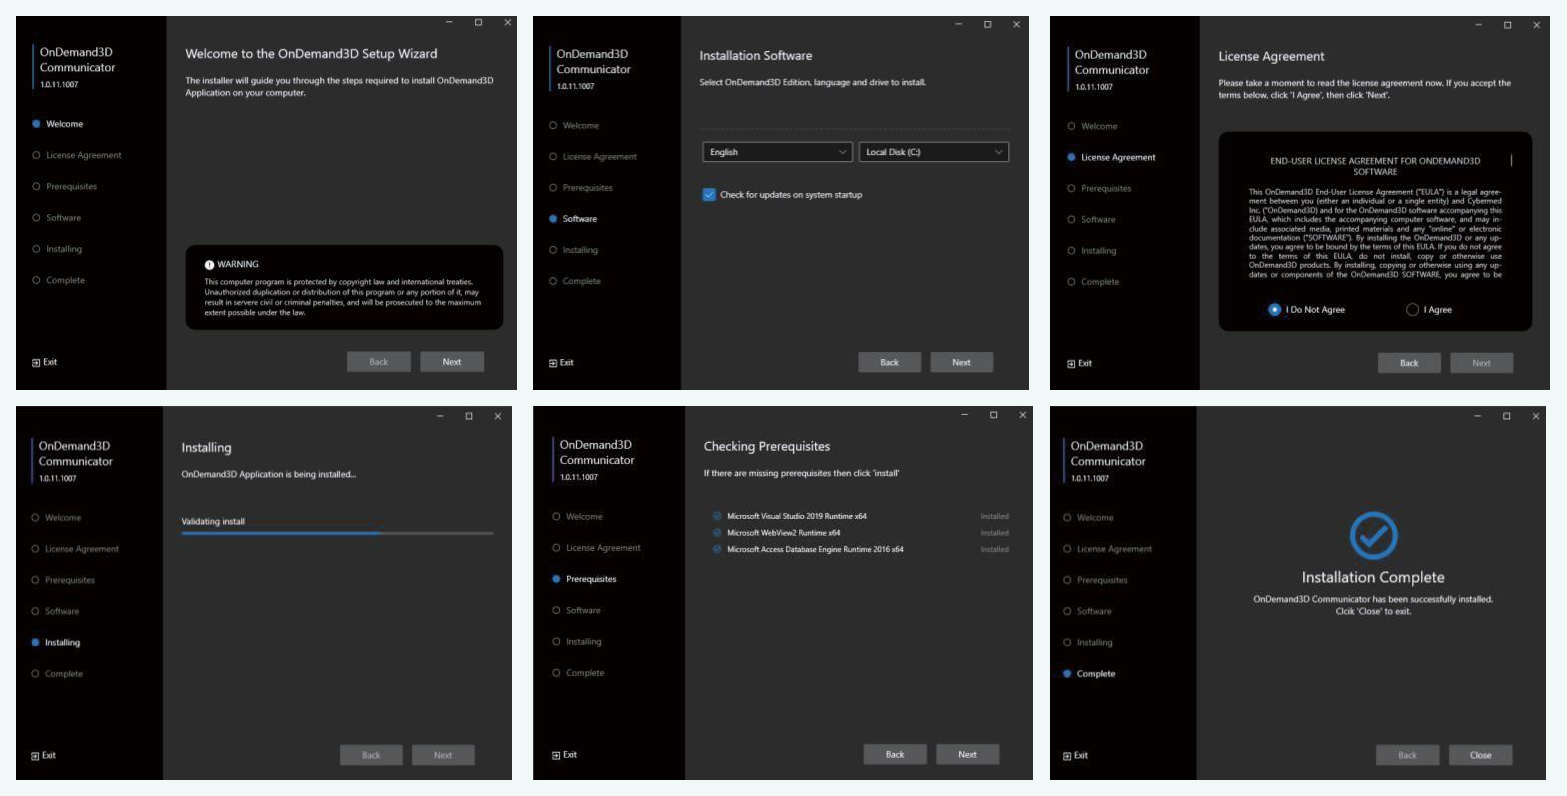The width and height of the screenshot is (1567, 796).
Task: Click Installed status for WebView2 Runtime
Action: point(994,533)
